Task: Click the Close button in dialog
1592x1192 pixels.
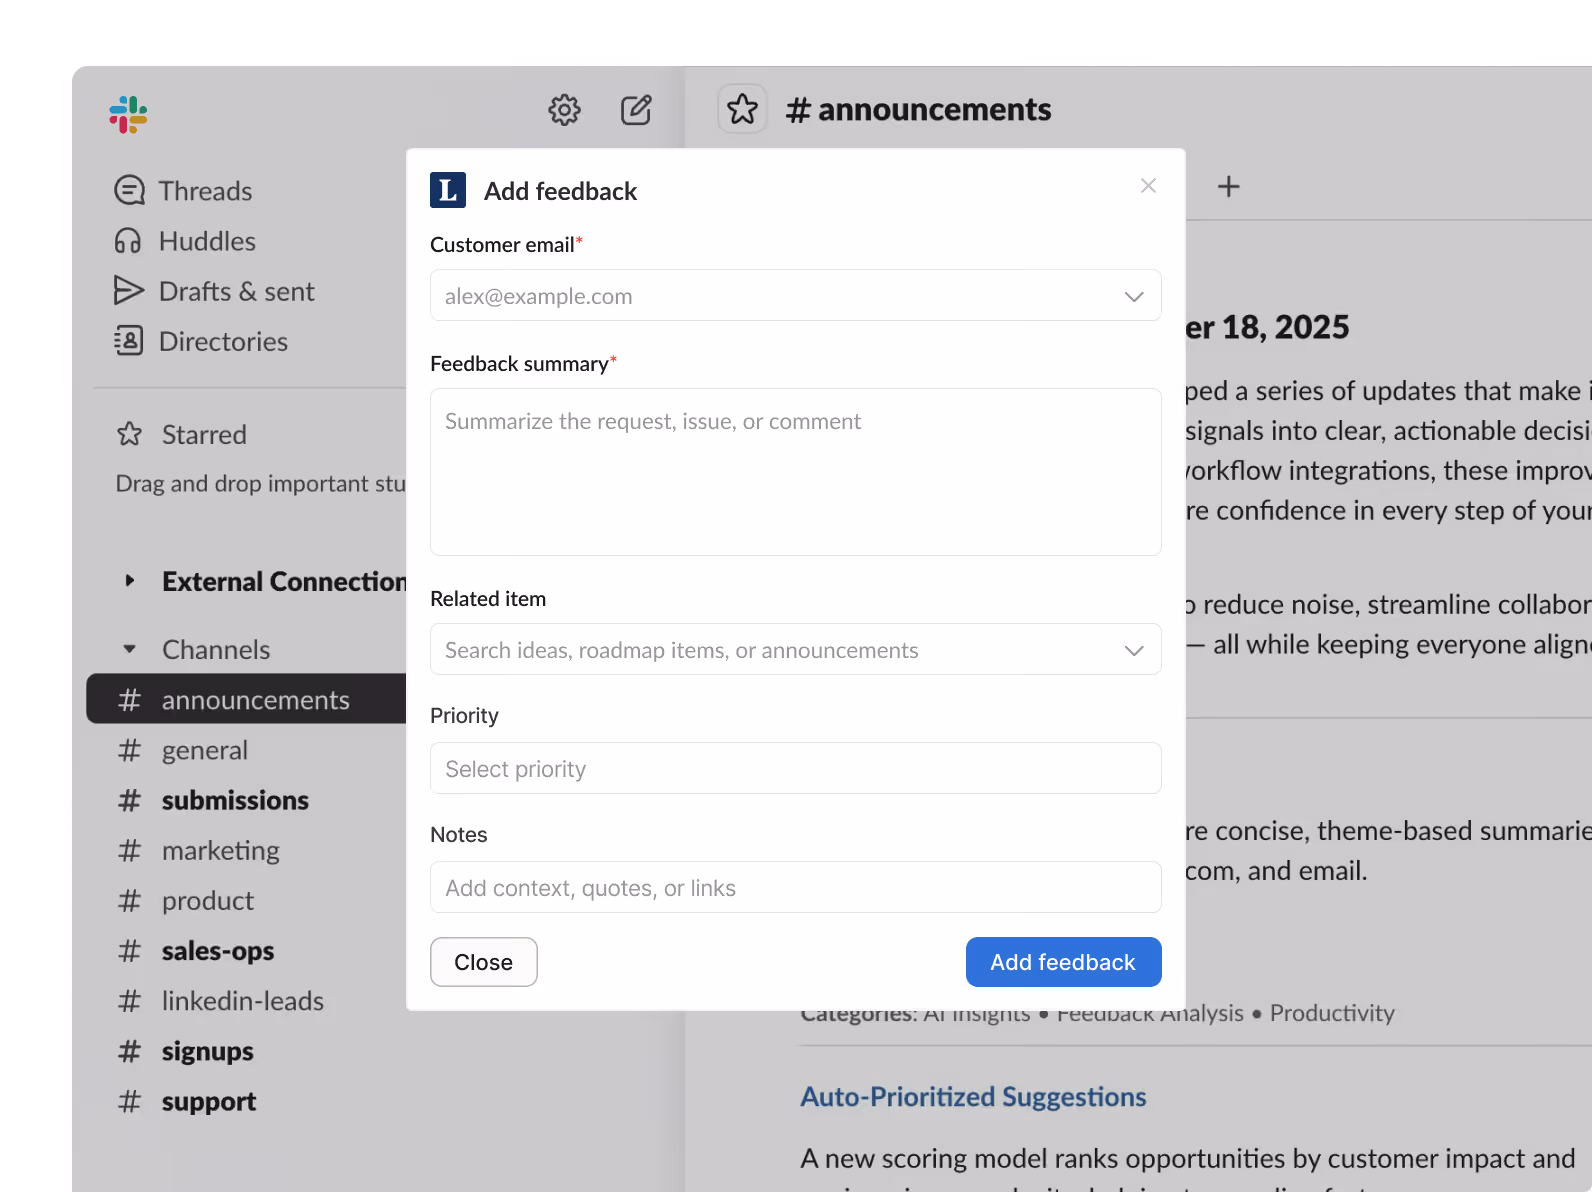Action: (x=484, y=962)
